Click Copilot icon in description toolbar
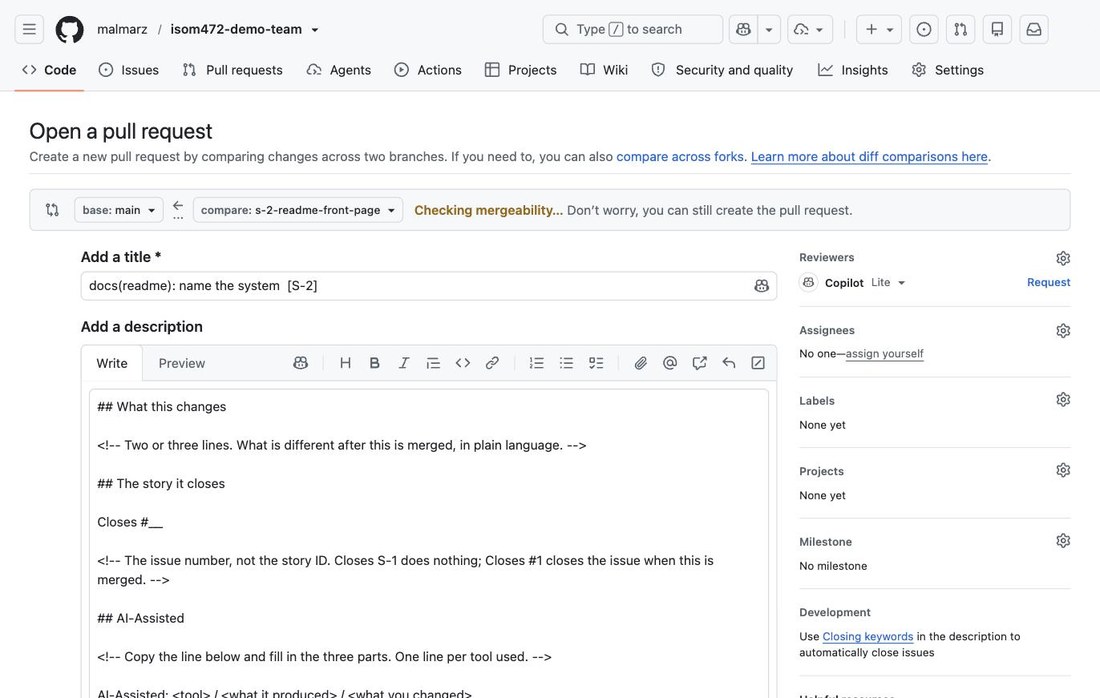 pos(300,363)
